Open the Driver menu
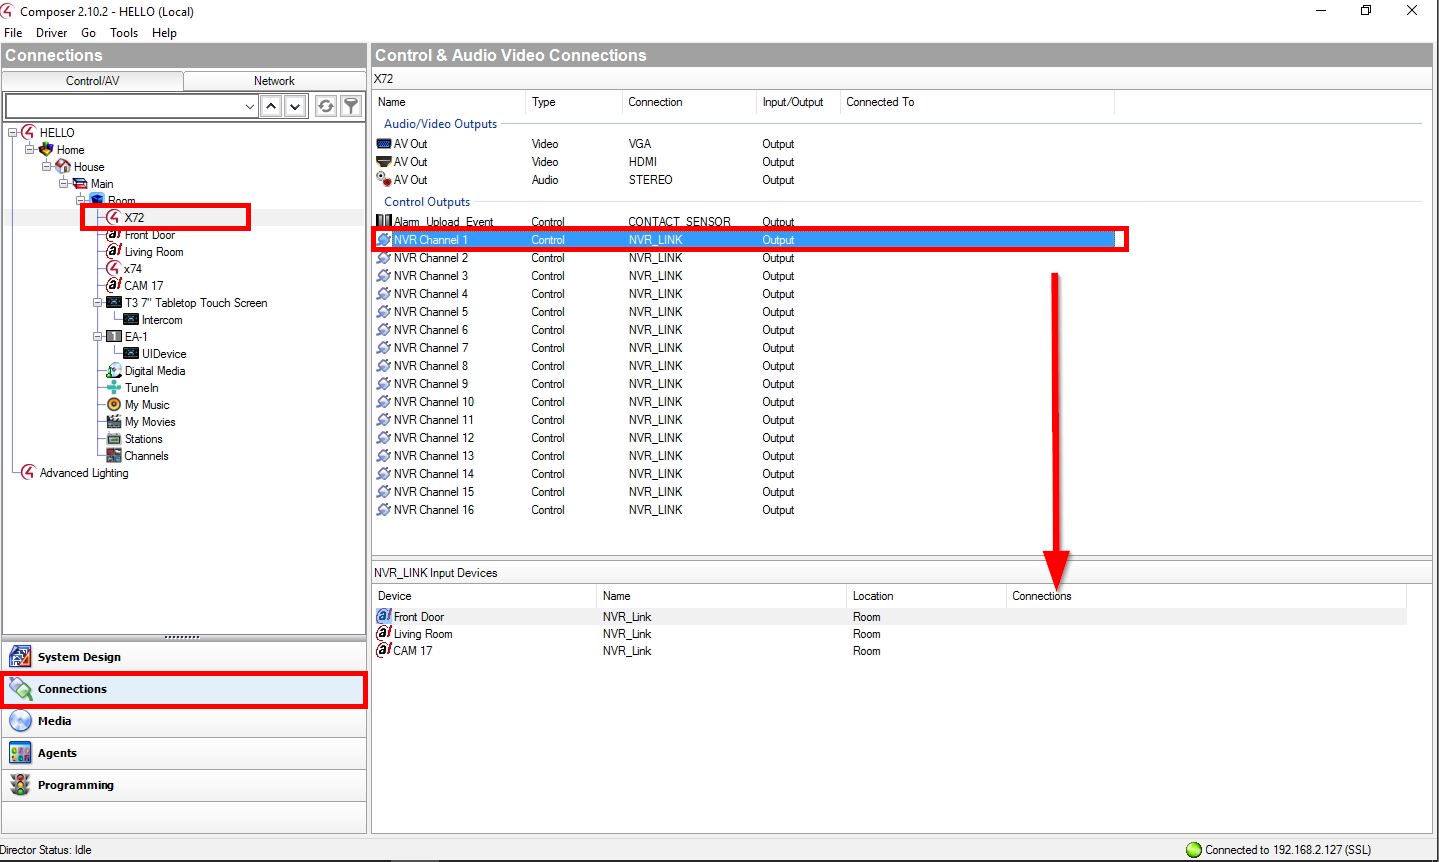The image size is (1439, 862). coord(51,33)
